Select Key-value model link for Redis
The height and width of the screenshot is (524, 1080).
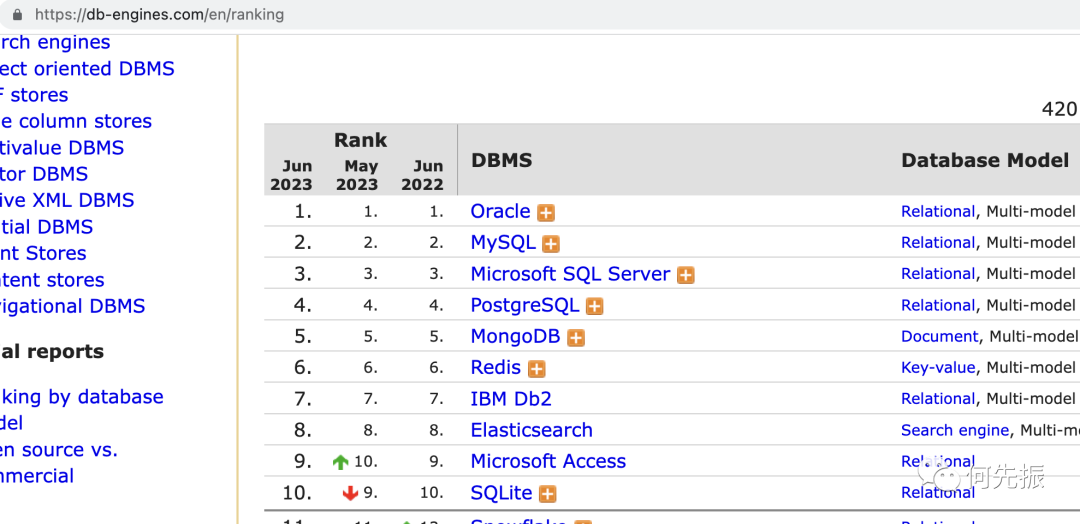coord(937,367)
